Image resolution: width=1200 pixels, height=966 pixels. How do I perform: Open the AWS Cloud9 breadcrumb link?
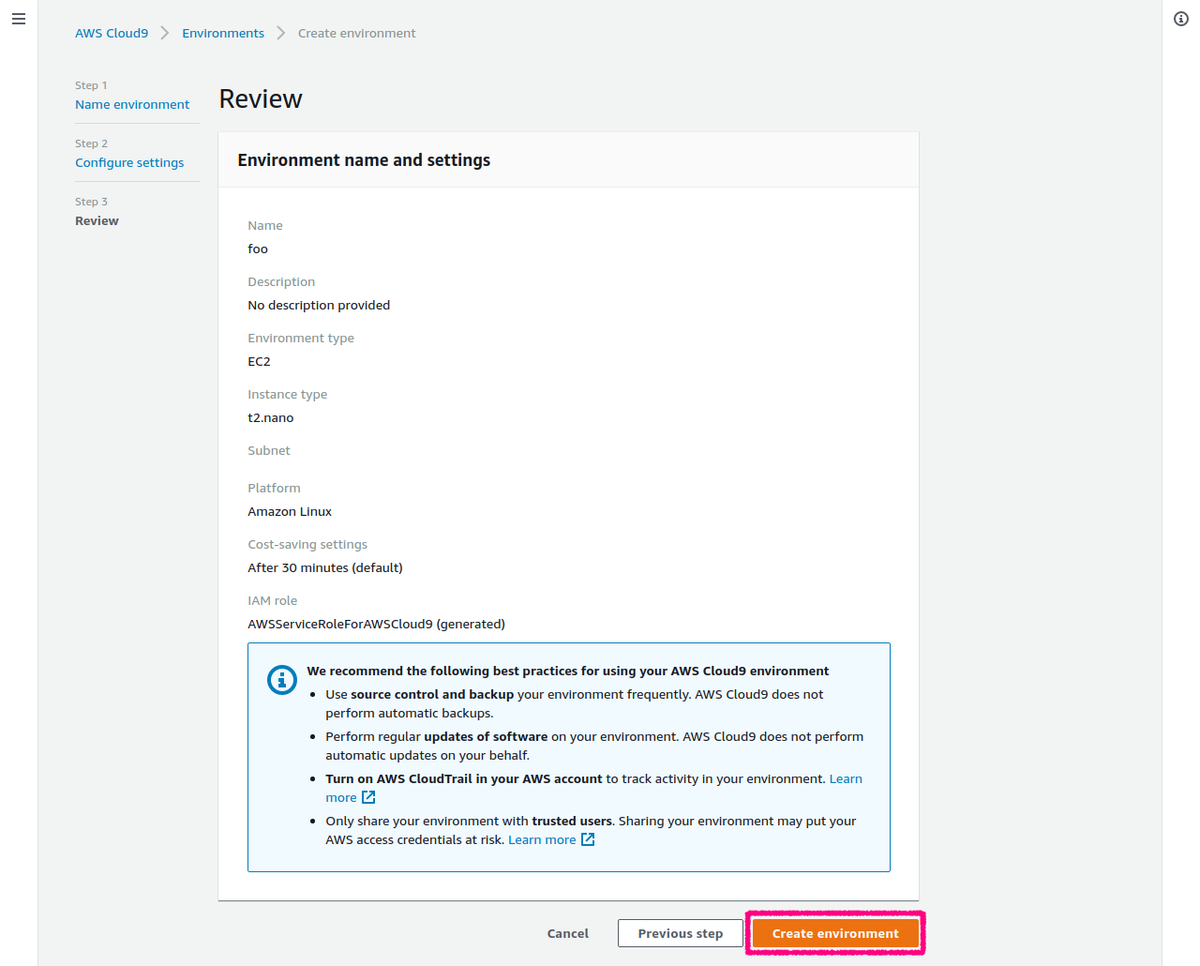tap(111, 32)
